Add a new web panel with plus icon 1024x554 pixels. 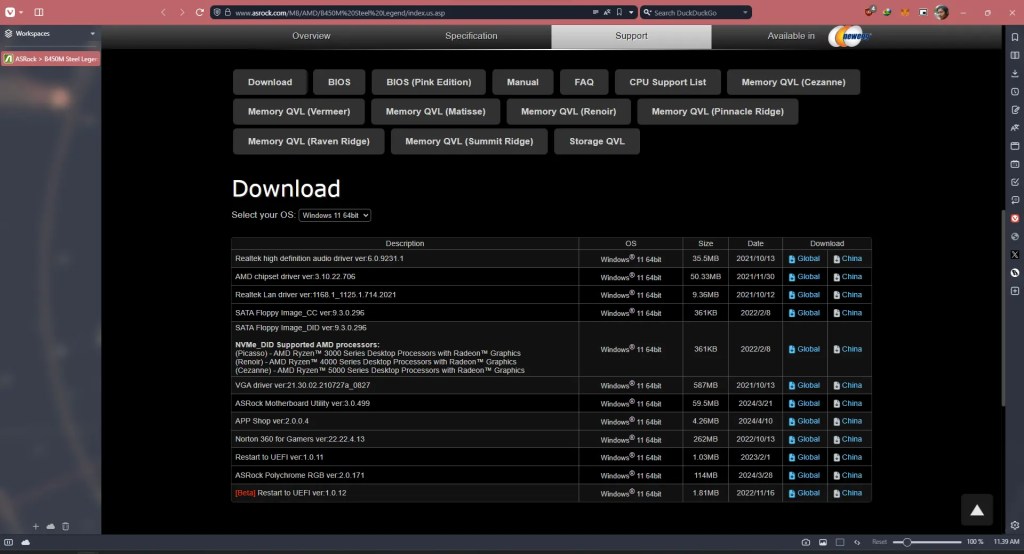point(1014,291)
